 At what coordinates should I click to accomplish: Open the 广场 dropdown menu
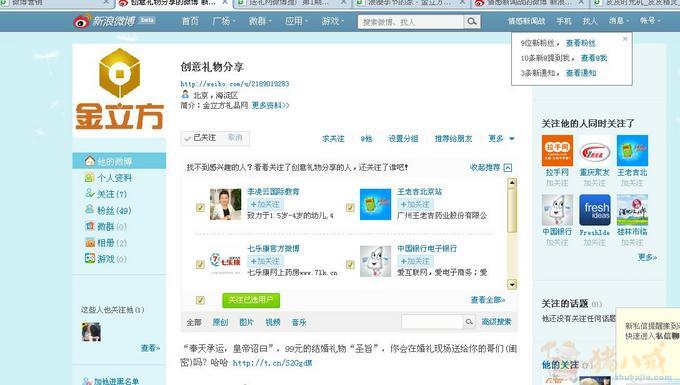click(x=224, y=21)
